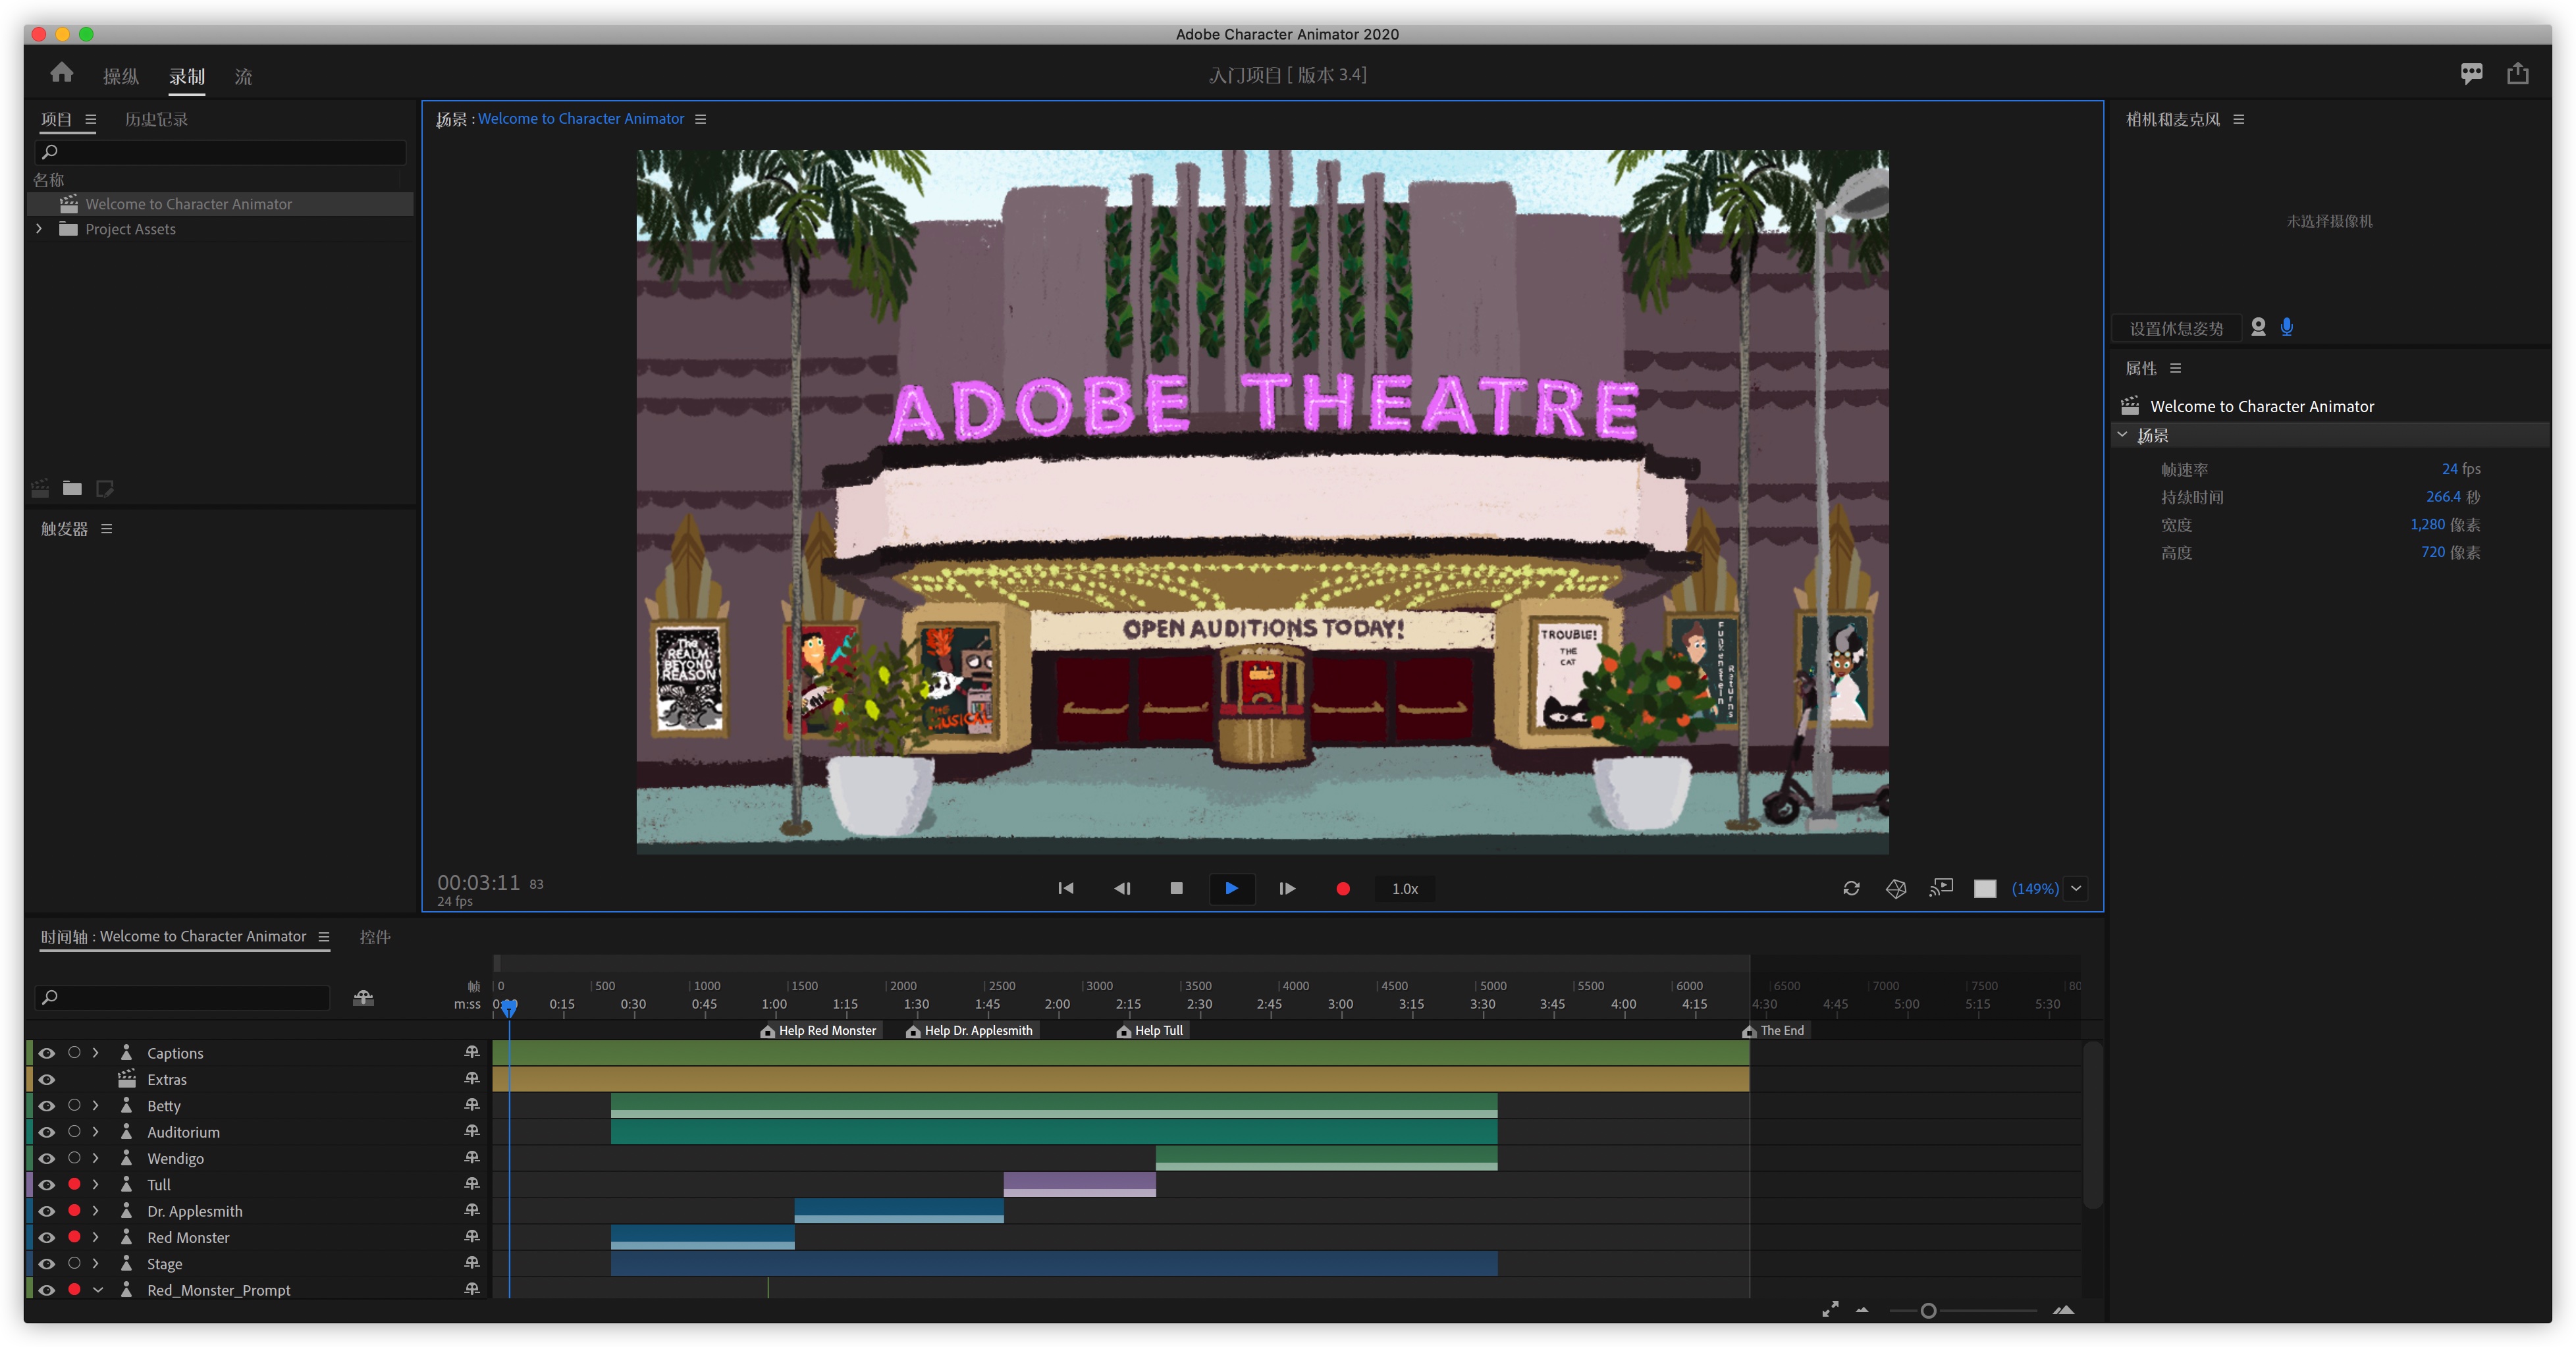Click the Betty track behaviors icon
2576x1347 pixels.
[x=472, y=1105]
